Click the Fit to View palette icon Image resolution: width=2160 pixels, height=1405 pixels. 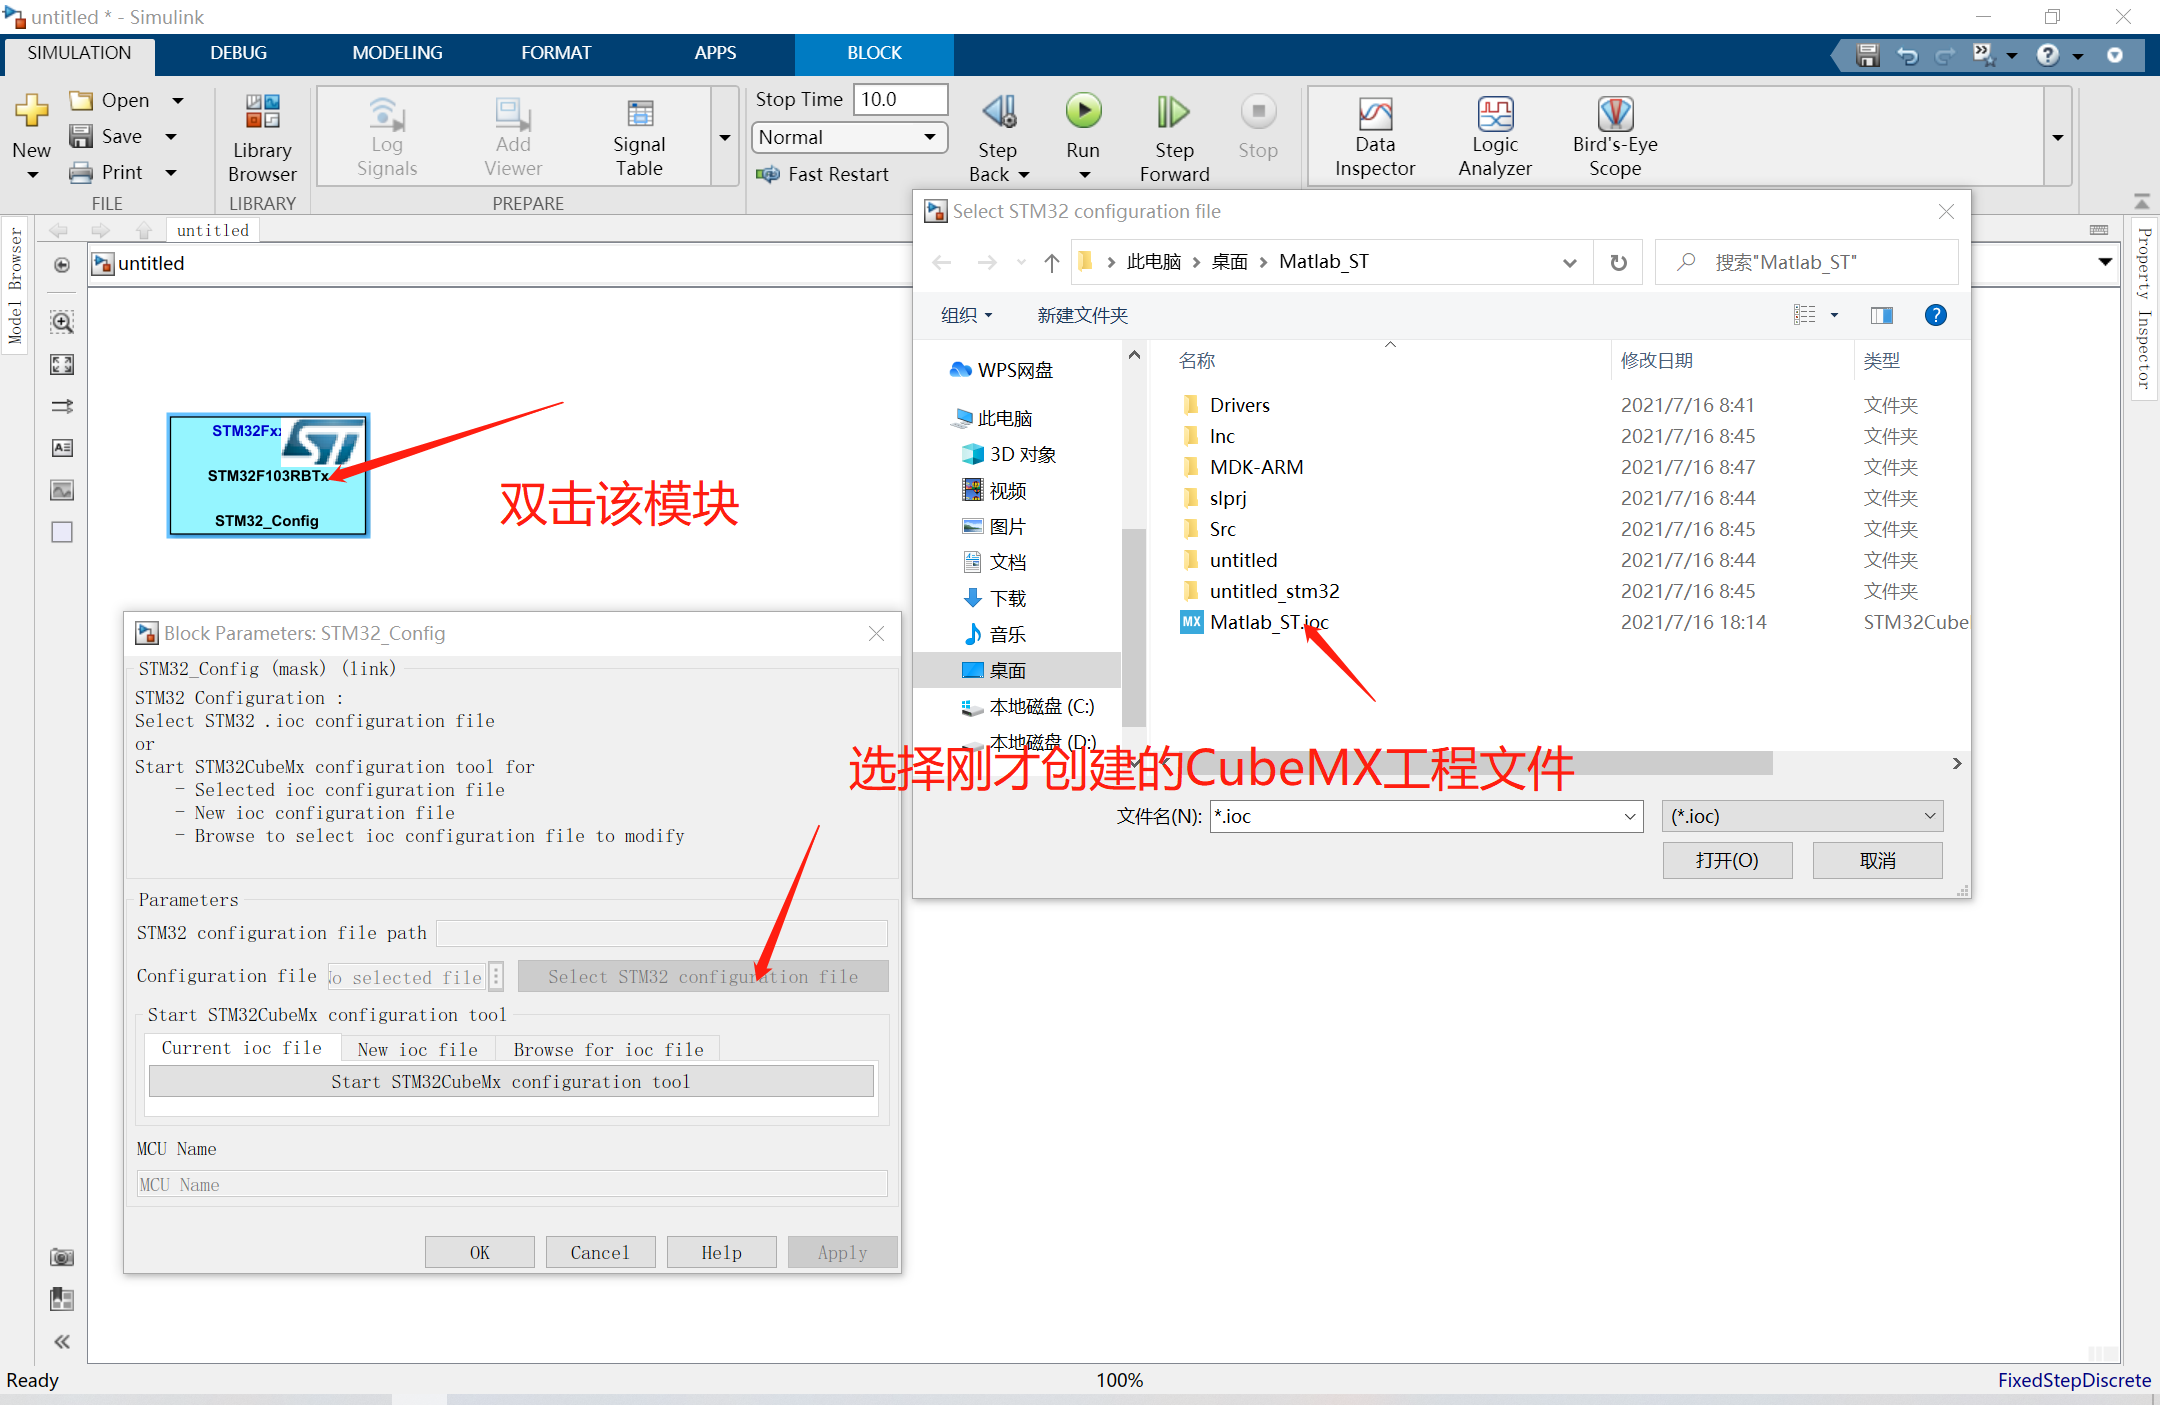(x=62, y=365)
